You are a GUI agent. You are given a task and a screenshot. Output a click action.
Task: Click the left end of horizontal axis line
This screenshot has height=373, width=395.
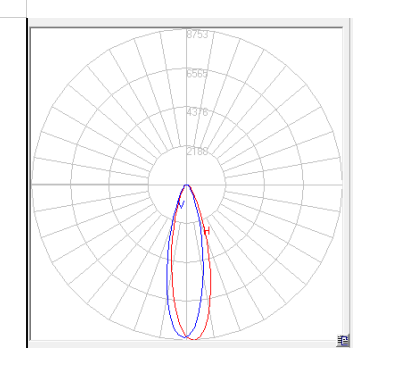33,184
